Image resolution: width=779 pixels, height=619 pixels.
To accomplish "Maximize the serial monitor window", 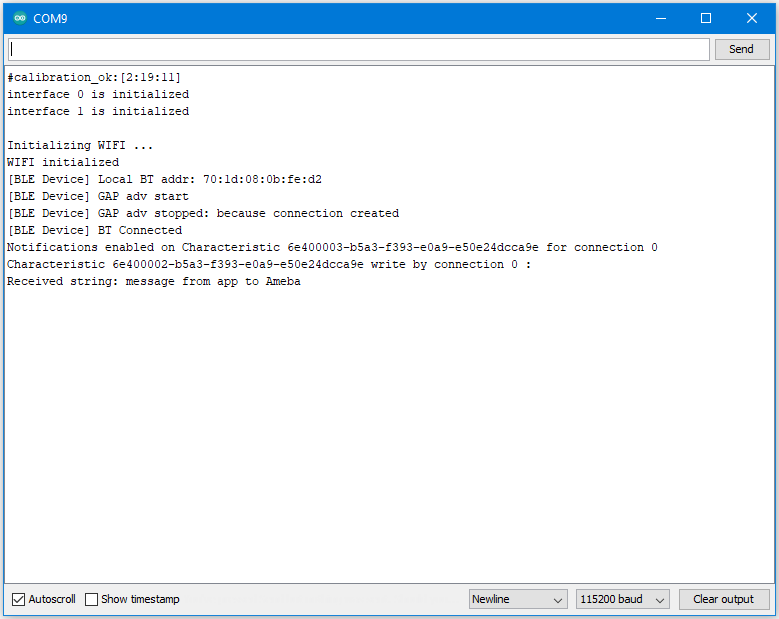I will tap(705, 18).
